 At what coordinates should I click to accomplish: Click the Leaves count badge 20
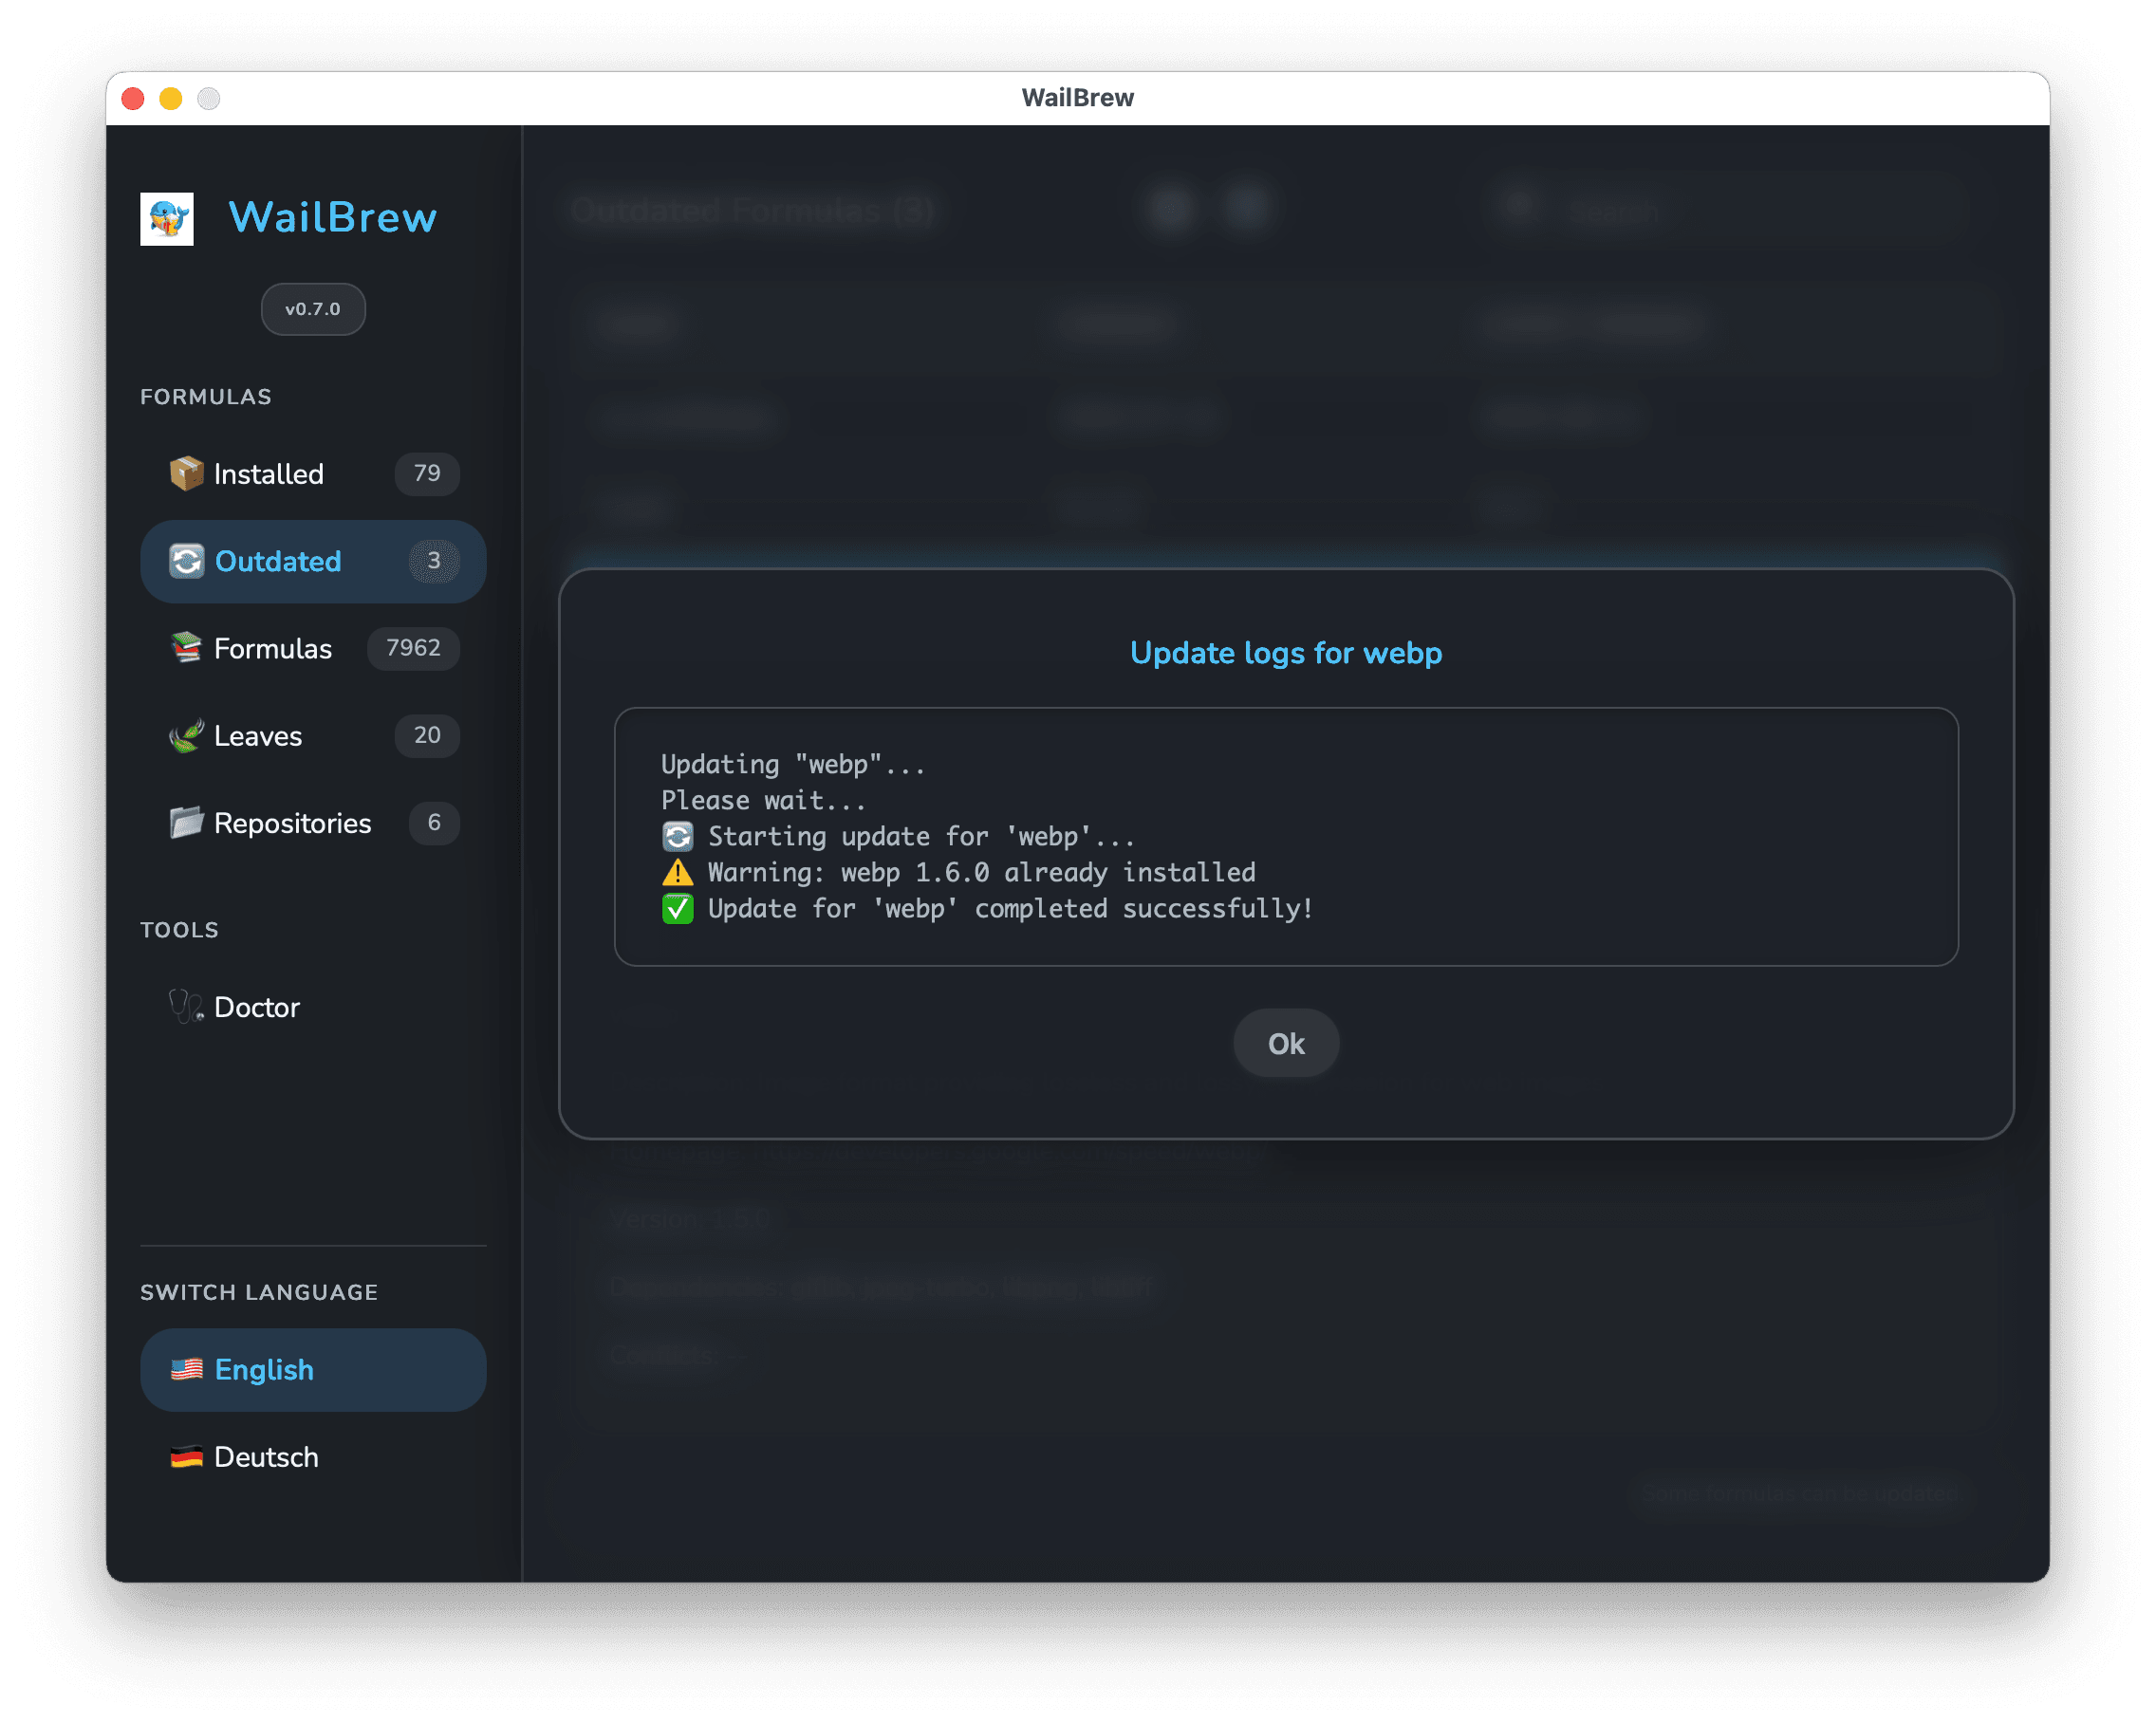click(427, 735)
